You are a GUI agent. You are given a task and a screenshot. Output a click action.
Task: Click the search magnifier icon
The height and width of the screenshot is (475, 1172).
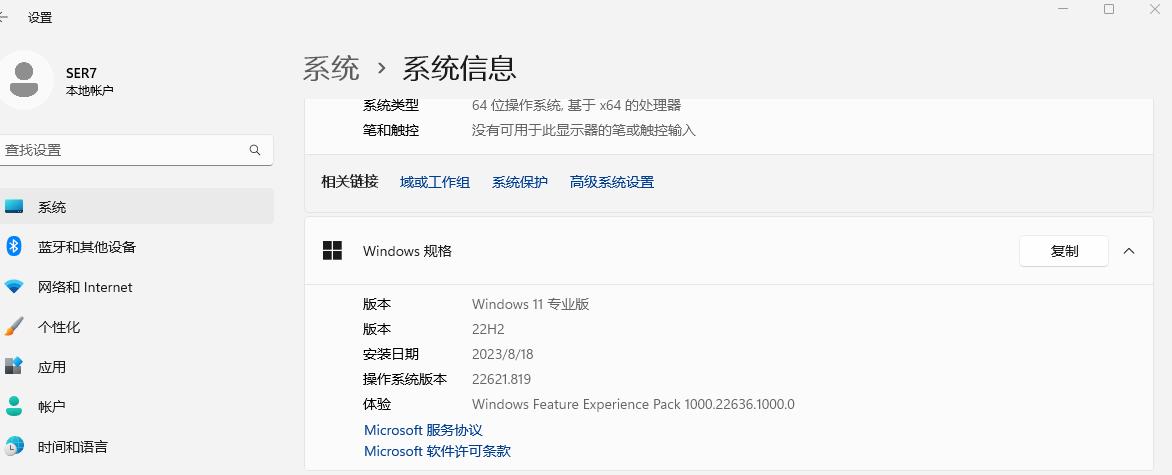255,150
